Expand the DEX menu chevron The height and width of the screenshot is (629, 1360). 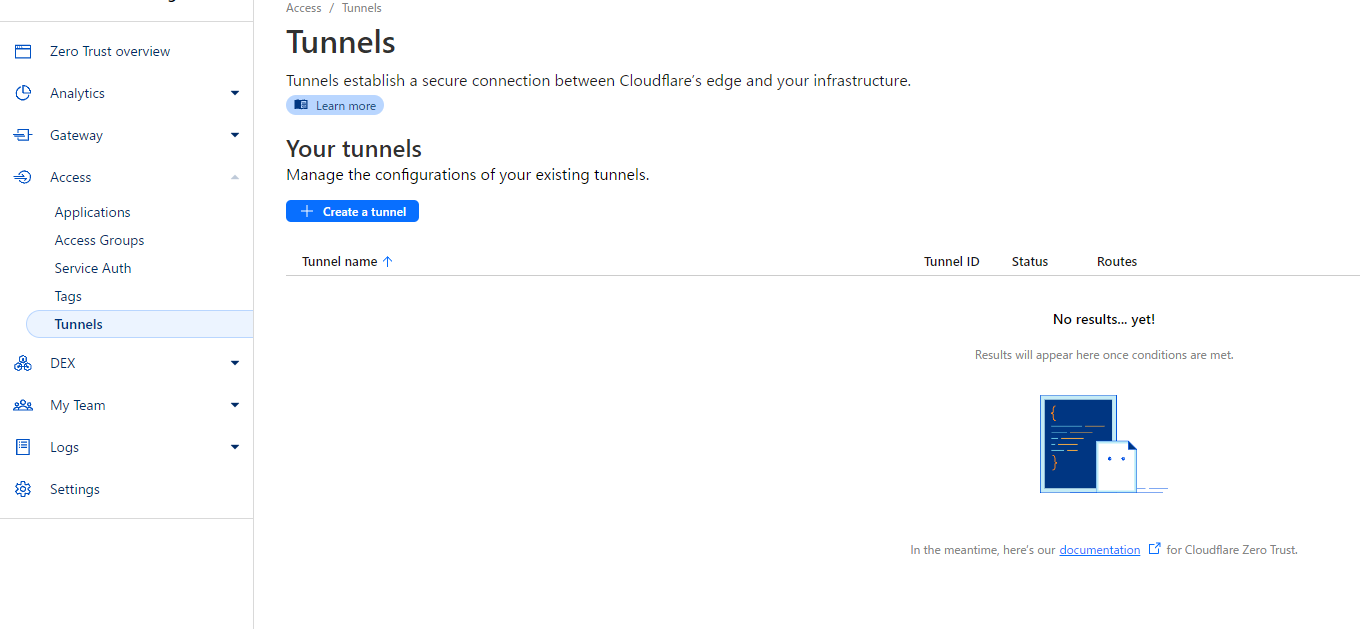(x=235, y=363)
